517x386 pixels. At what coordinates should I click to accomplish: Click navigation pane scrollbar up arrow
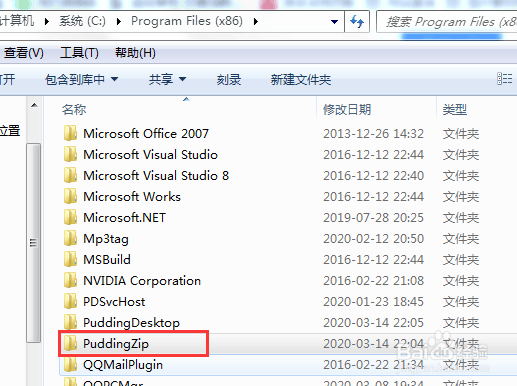click(34, 105)
